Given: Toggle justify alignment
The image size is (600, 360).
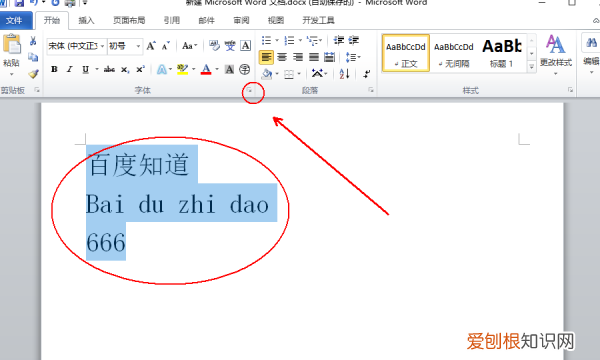Looking at the screenshot, I should (314, 57).
